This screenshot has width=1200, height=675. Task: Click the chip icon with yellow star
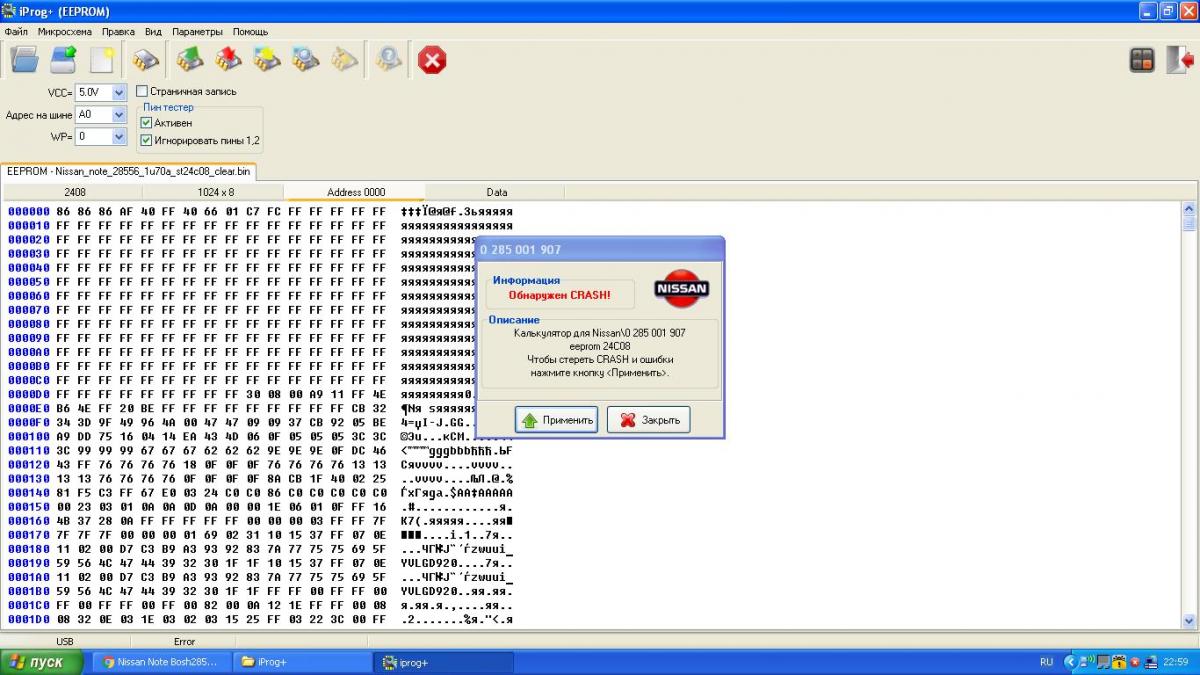(x=267, y=60)
